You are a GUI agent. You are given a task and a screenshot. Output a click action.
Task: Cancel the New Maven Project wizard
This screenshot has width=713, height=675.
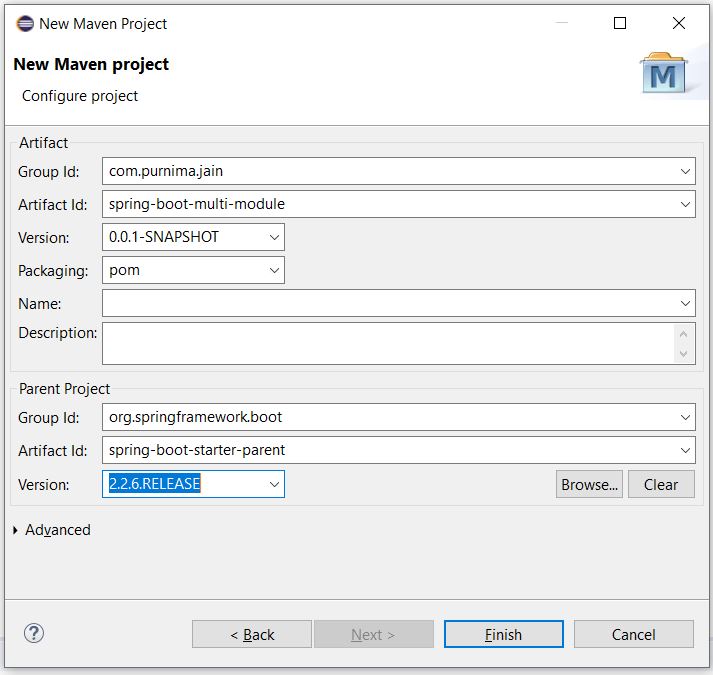(x=633, y=634)
